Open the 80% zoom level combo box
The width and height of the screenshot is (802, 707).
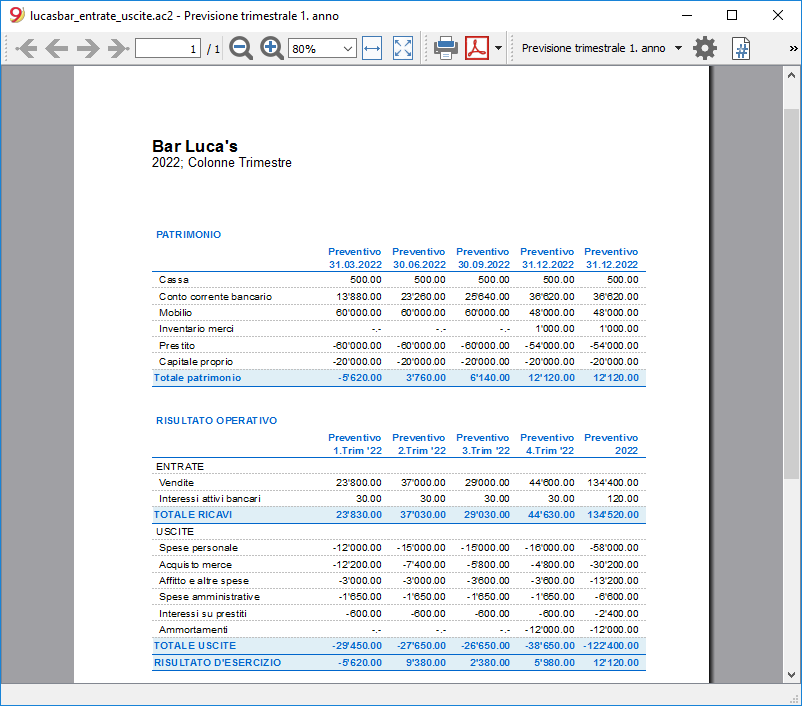(322, 49)
